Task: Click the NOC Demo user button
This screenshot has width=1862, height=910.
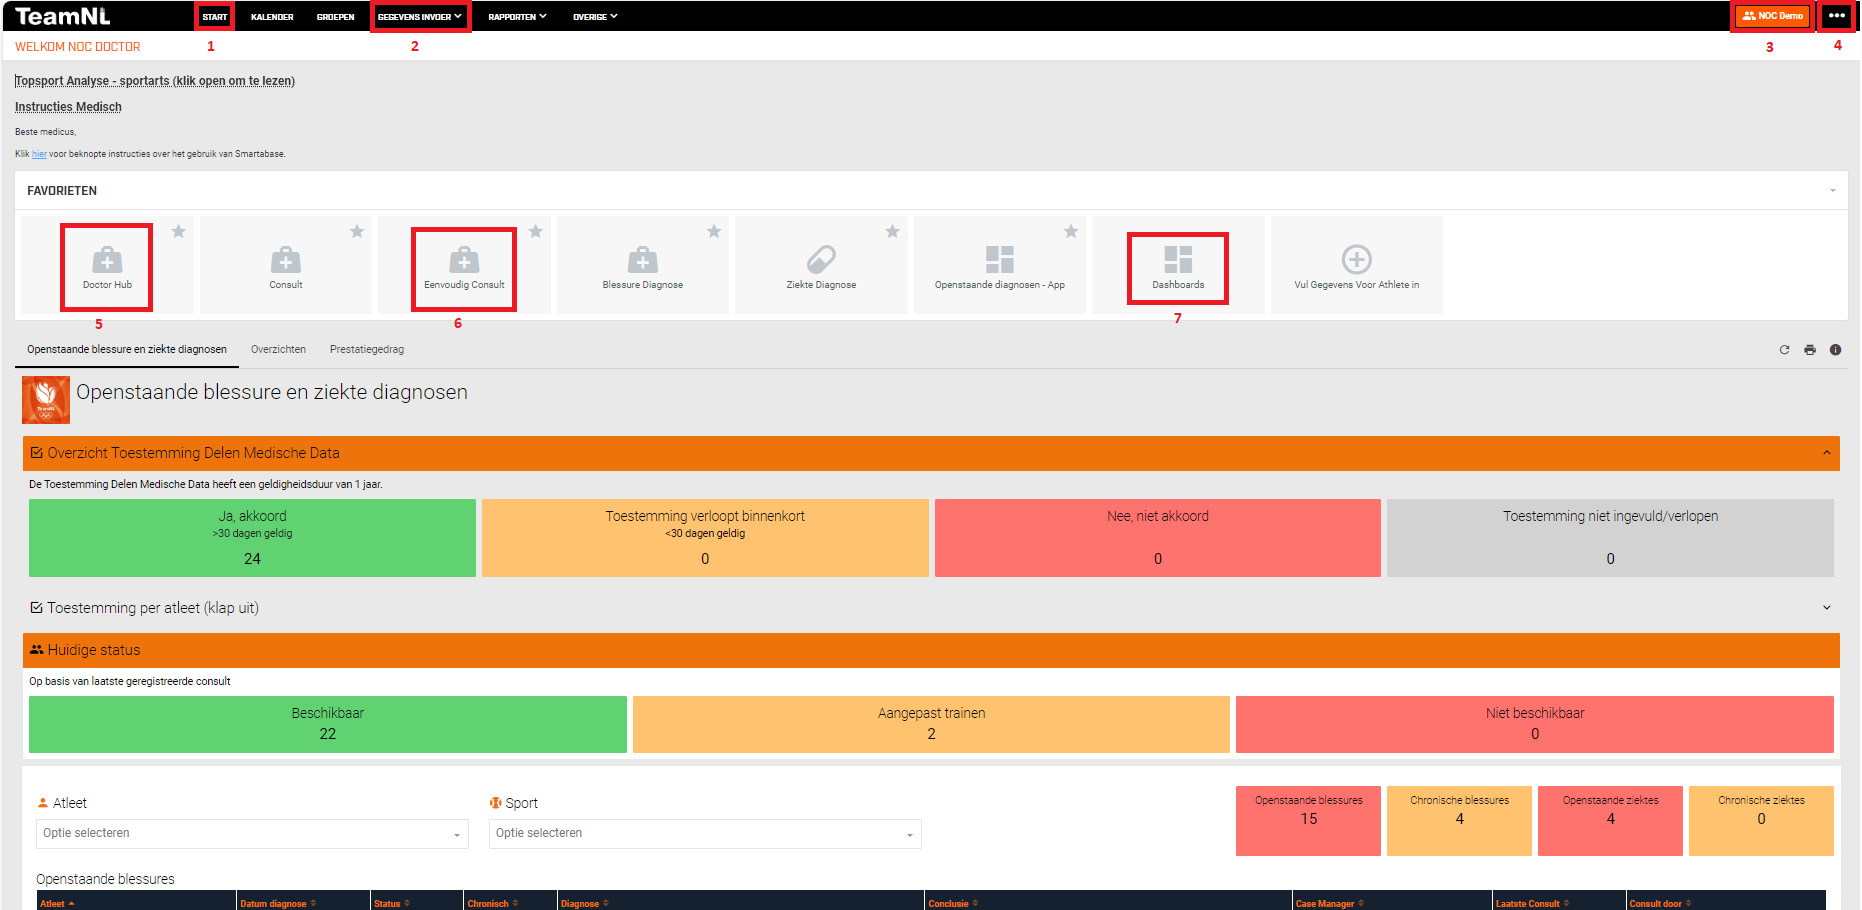Action: [x=1773, y=16]
